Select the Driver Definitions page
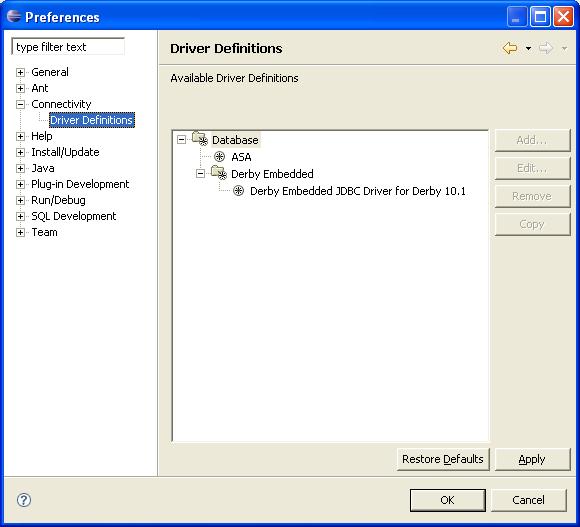 pyautogui.click(x=92, y=120)
